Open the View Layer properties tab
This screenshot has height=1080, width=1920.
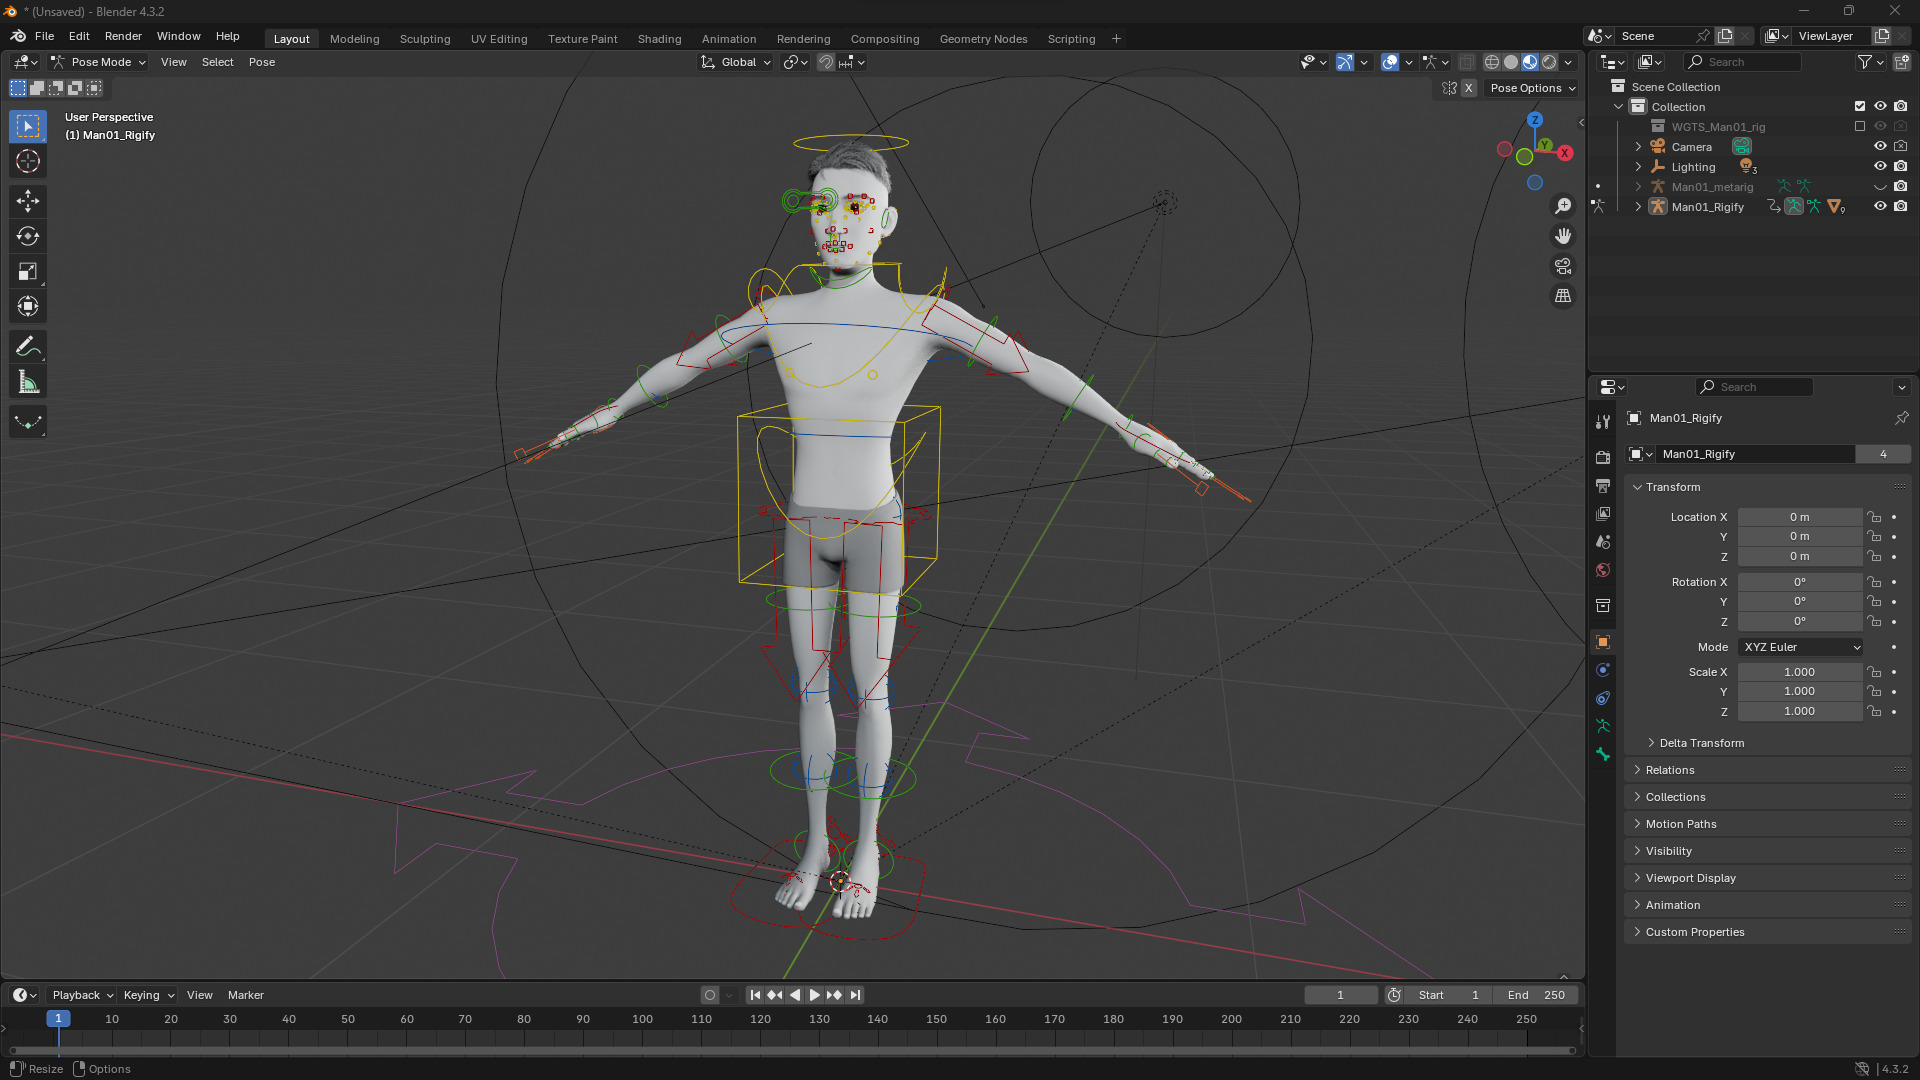1603,513
